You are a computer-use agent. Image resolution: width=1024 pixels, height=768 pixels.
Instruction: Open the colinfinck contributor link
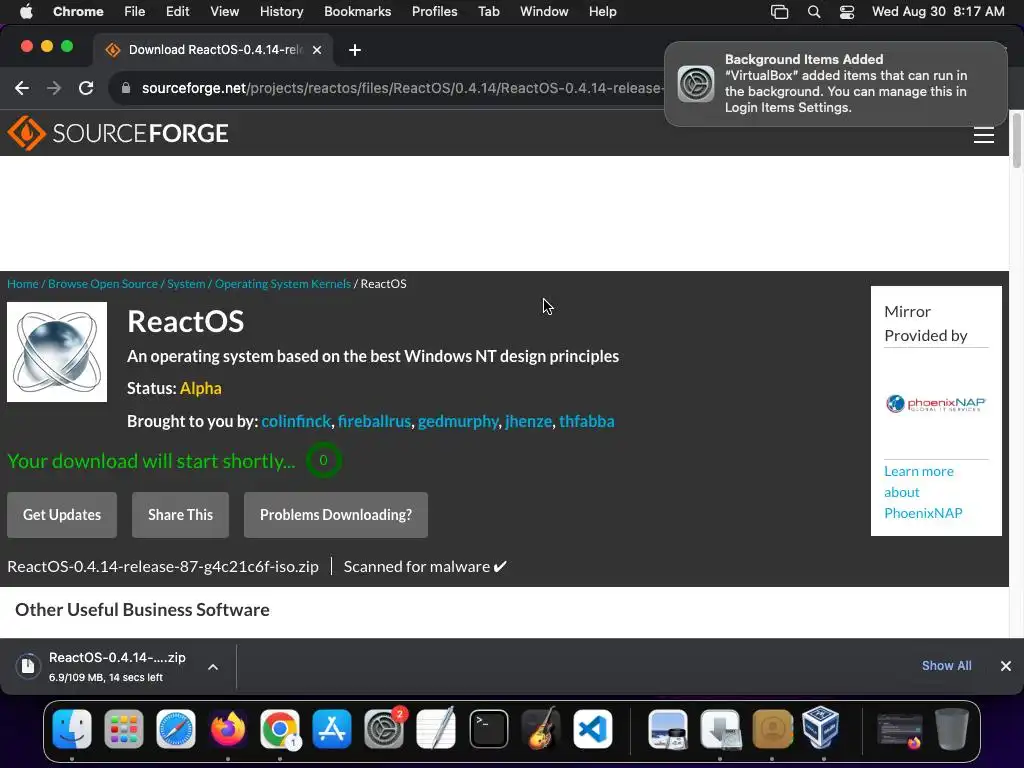[x=296, y=421]
